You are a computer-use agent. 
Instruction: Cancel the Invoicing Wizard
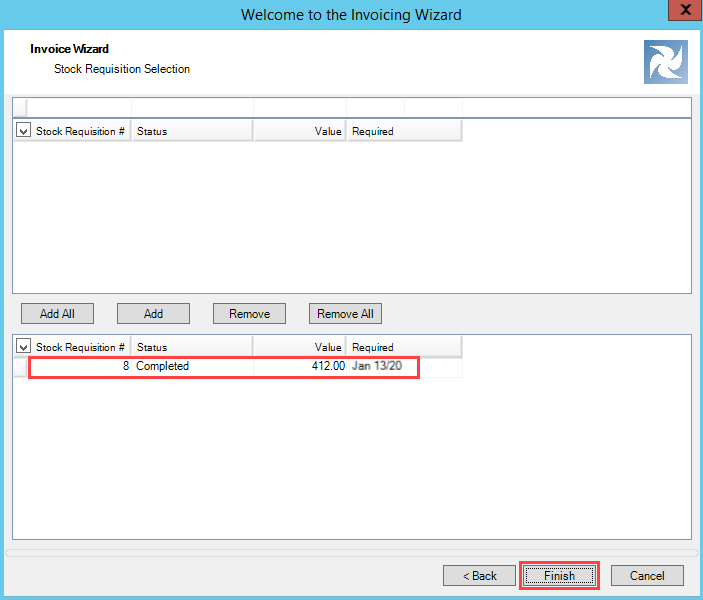pyautogui.click(x=647, y=576)
